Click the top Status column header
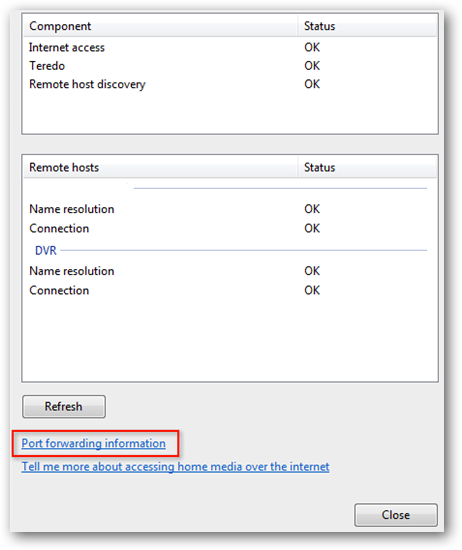 [x=367, y=26]
